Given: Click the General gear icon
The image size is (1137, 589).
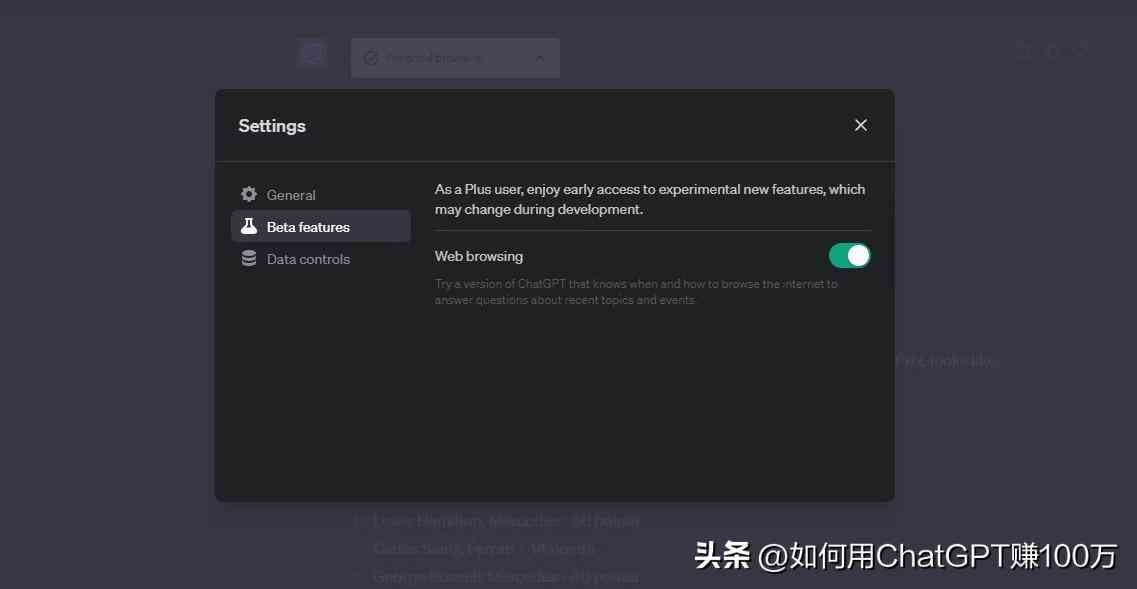Looking at the screenshot, I should 249,194.
